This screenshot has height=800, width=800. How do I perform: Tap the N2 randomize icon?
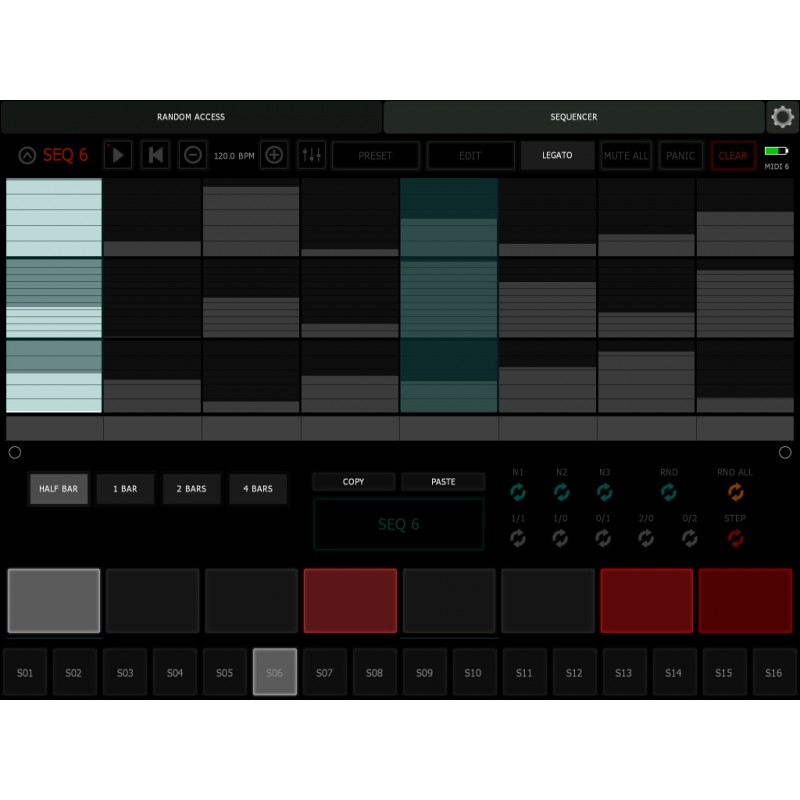point(561,492)
